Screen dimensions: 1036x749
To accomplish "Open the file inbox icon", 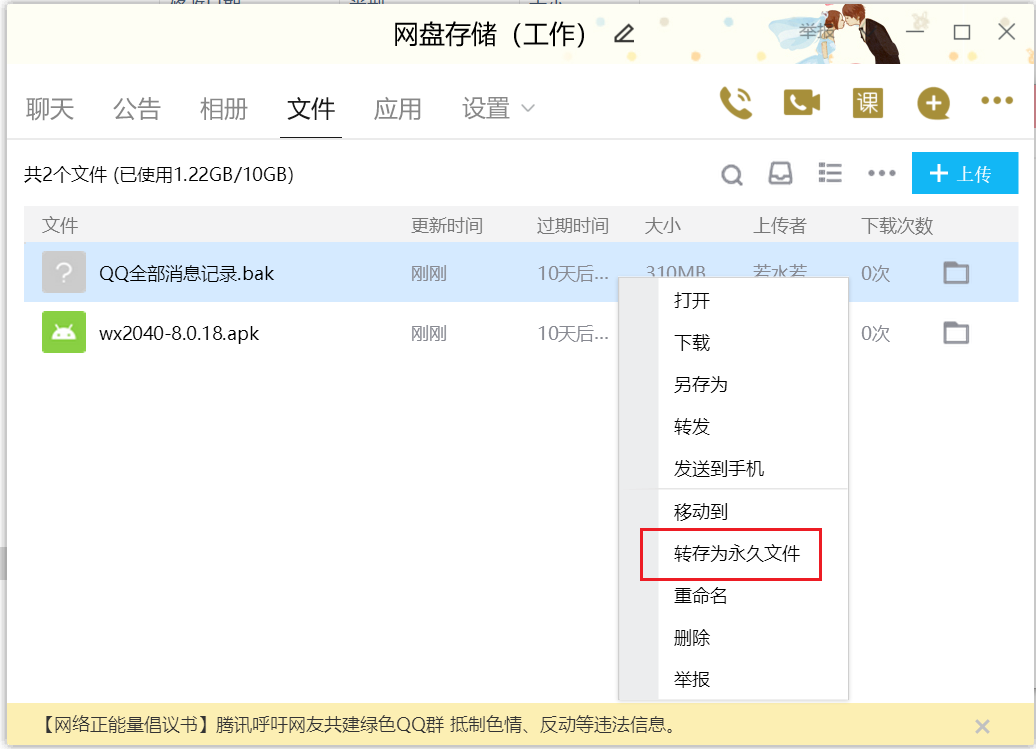I will 780,173.
